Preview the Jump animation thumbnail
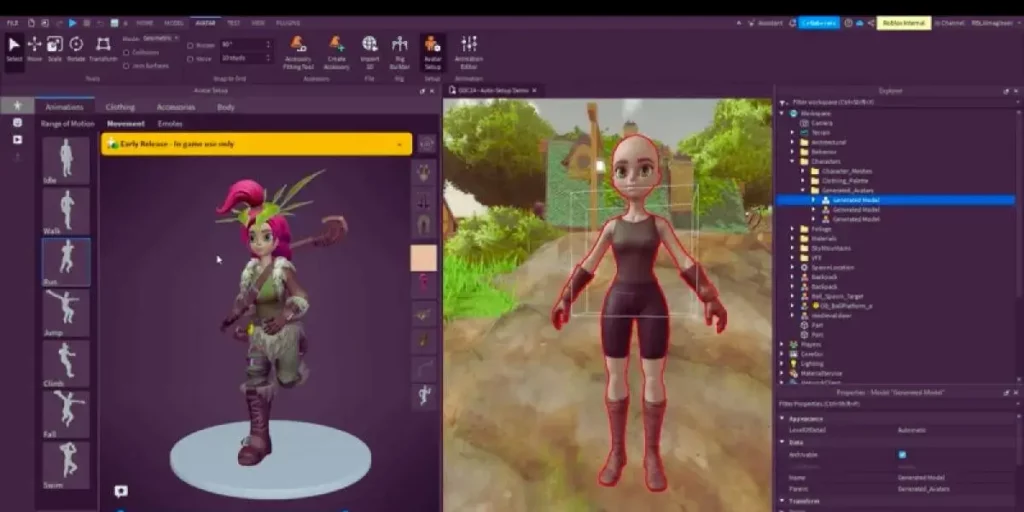The height and width of the screenshot is (512, 1024). [66, 313]
